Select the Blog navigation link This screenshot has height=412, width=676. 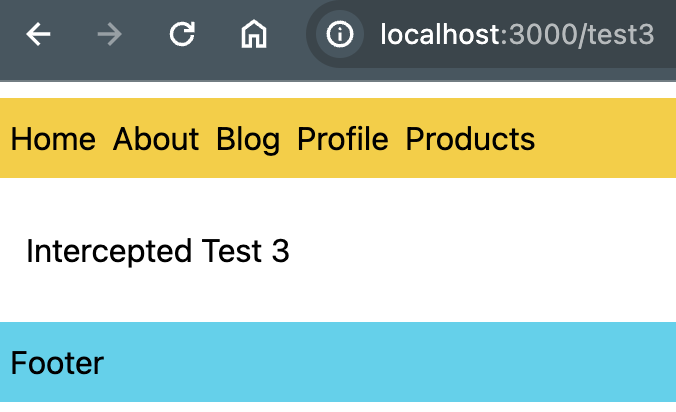[x=248, y=140]
